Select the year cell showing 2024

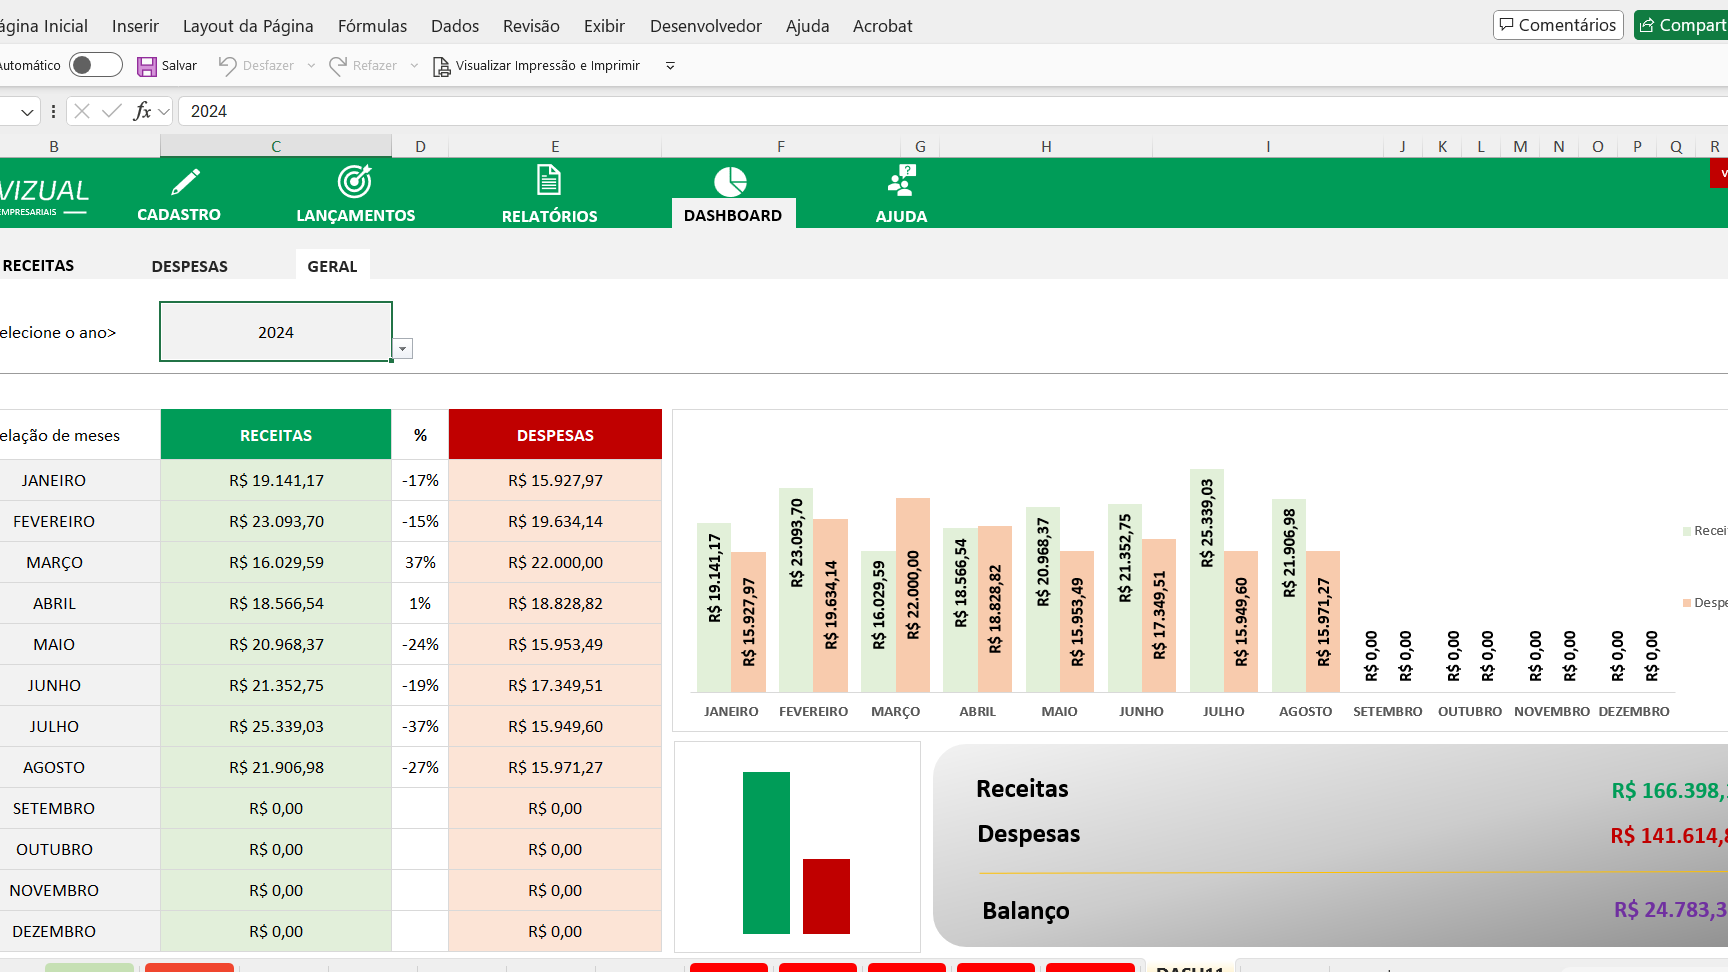(276, 332)
